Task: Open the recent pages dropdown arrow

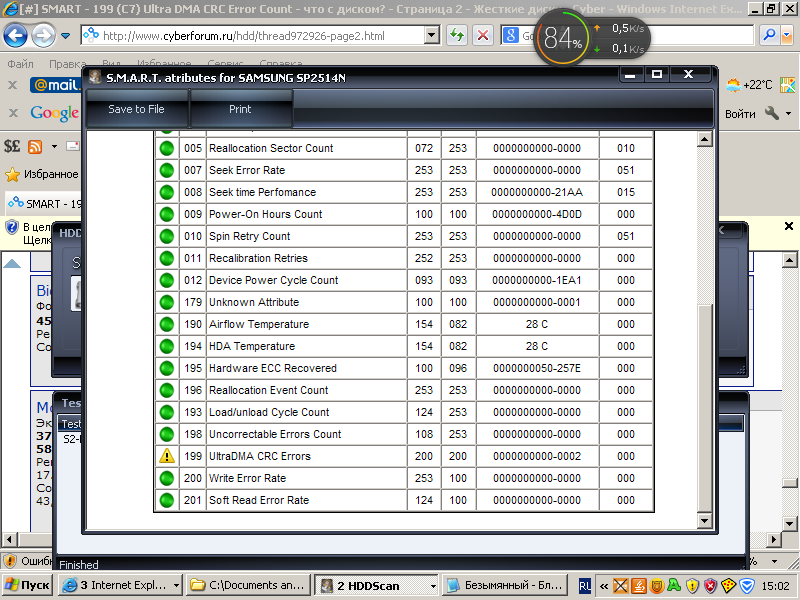Action: click(x=66, y=36)
